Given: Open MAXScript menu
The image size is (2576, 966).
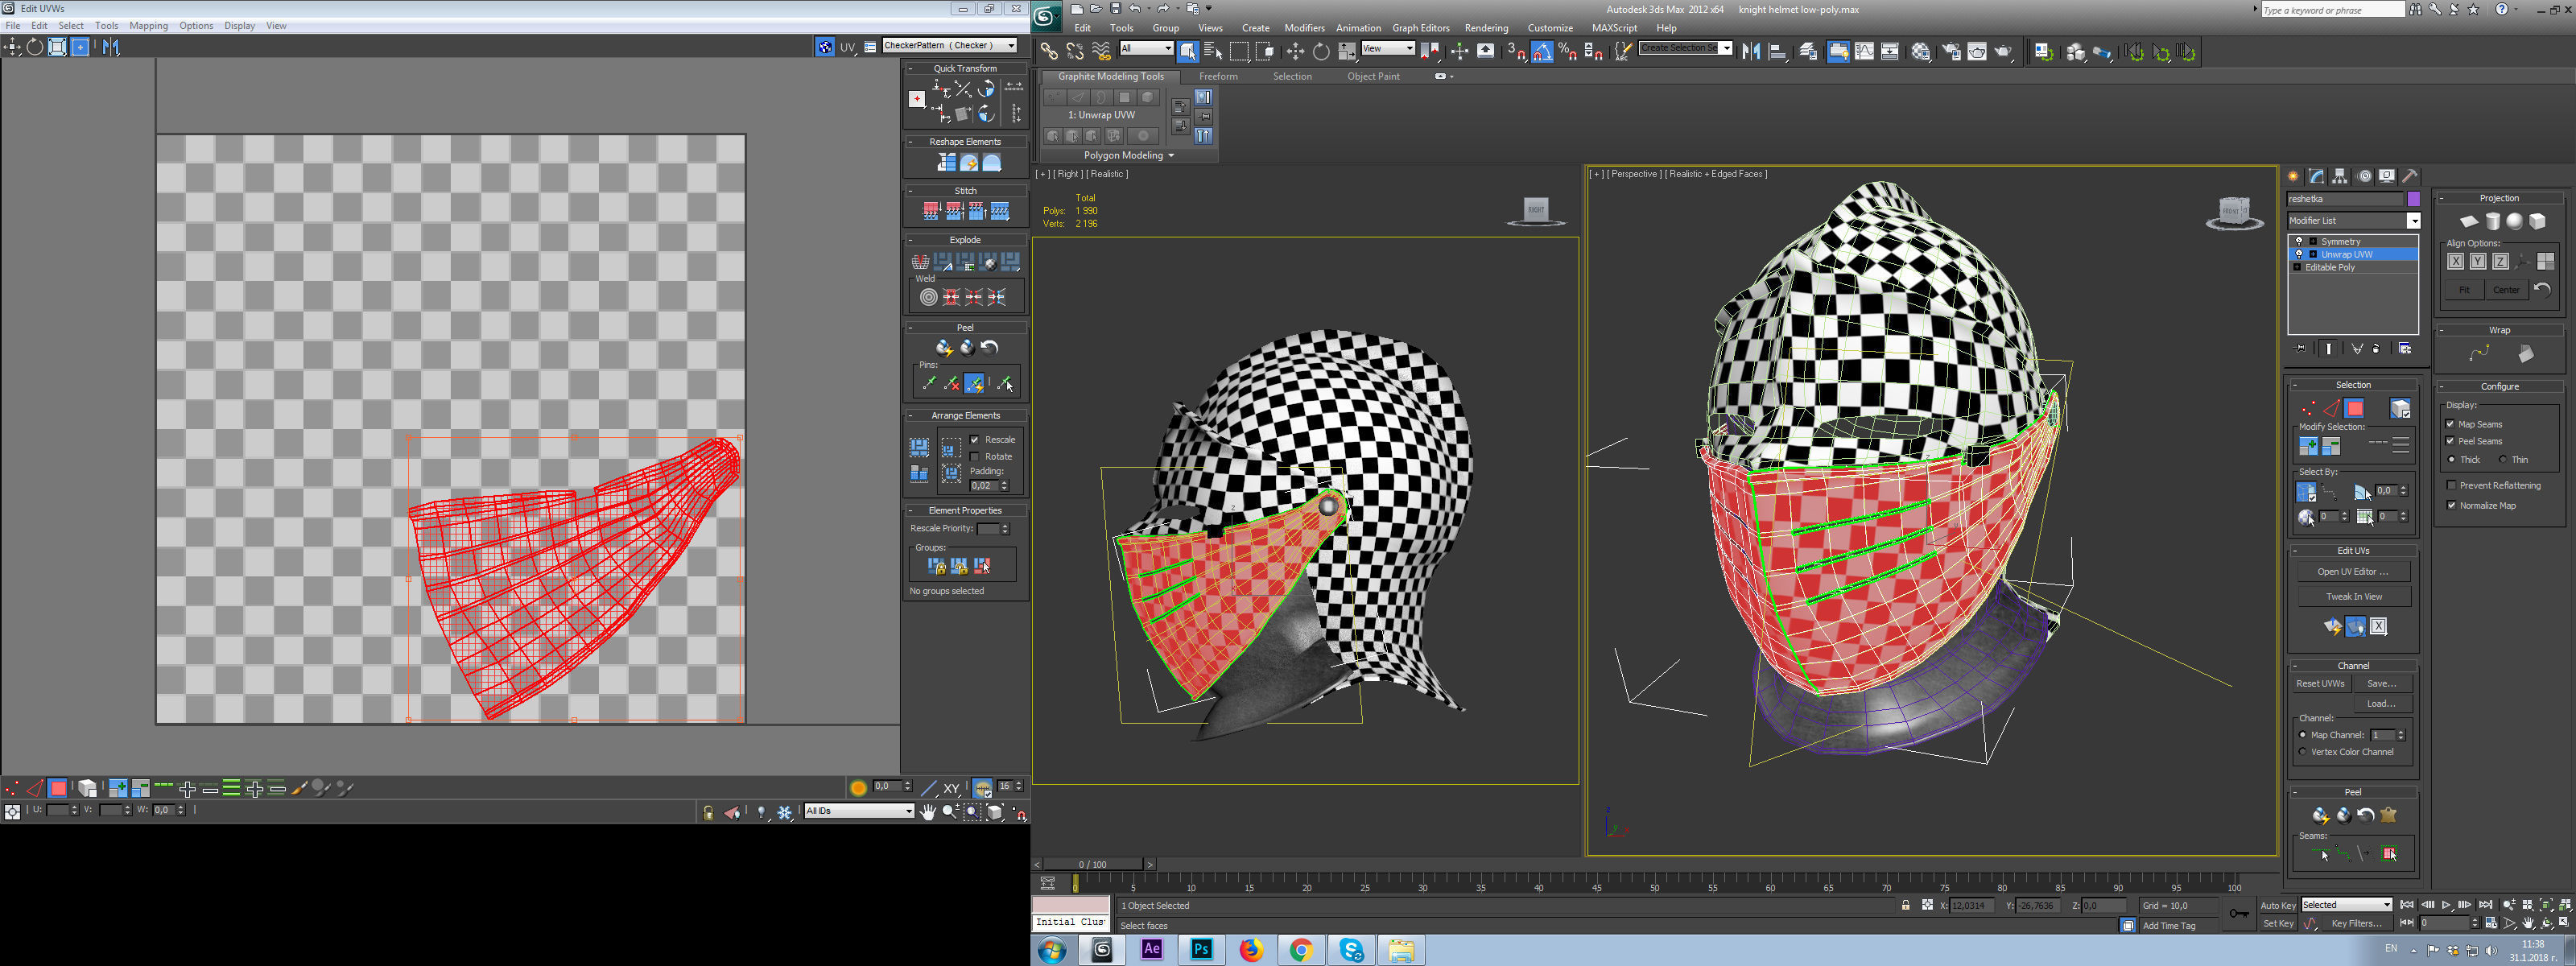Looking at the screenshot, I should (x=1614, y=28).
